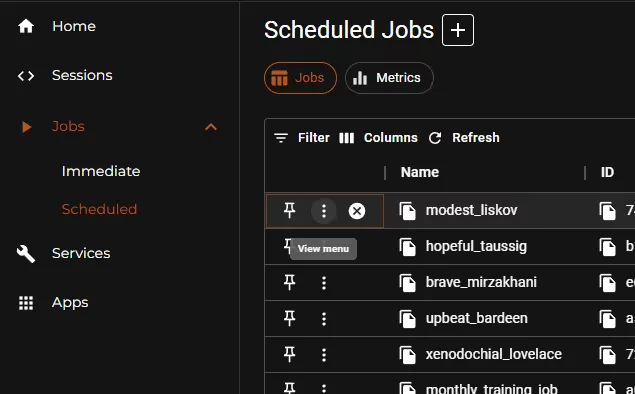Copy the ID of hopeful_taussig
Screen dimensions: 635x394
coord(607,247)
